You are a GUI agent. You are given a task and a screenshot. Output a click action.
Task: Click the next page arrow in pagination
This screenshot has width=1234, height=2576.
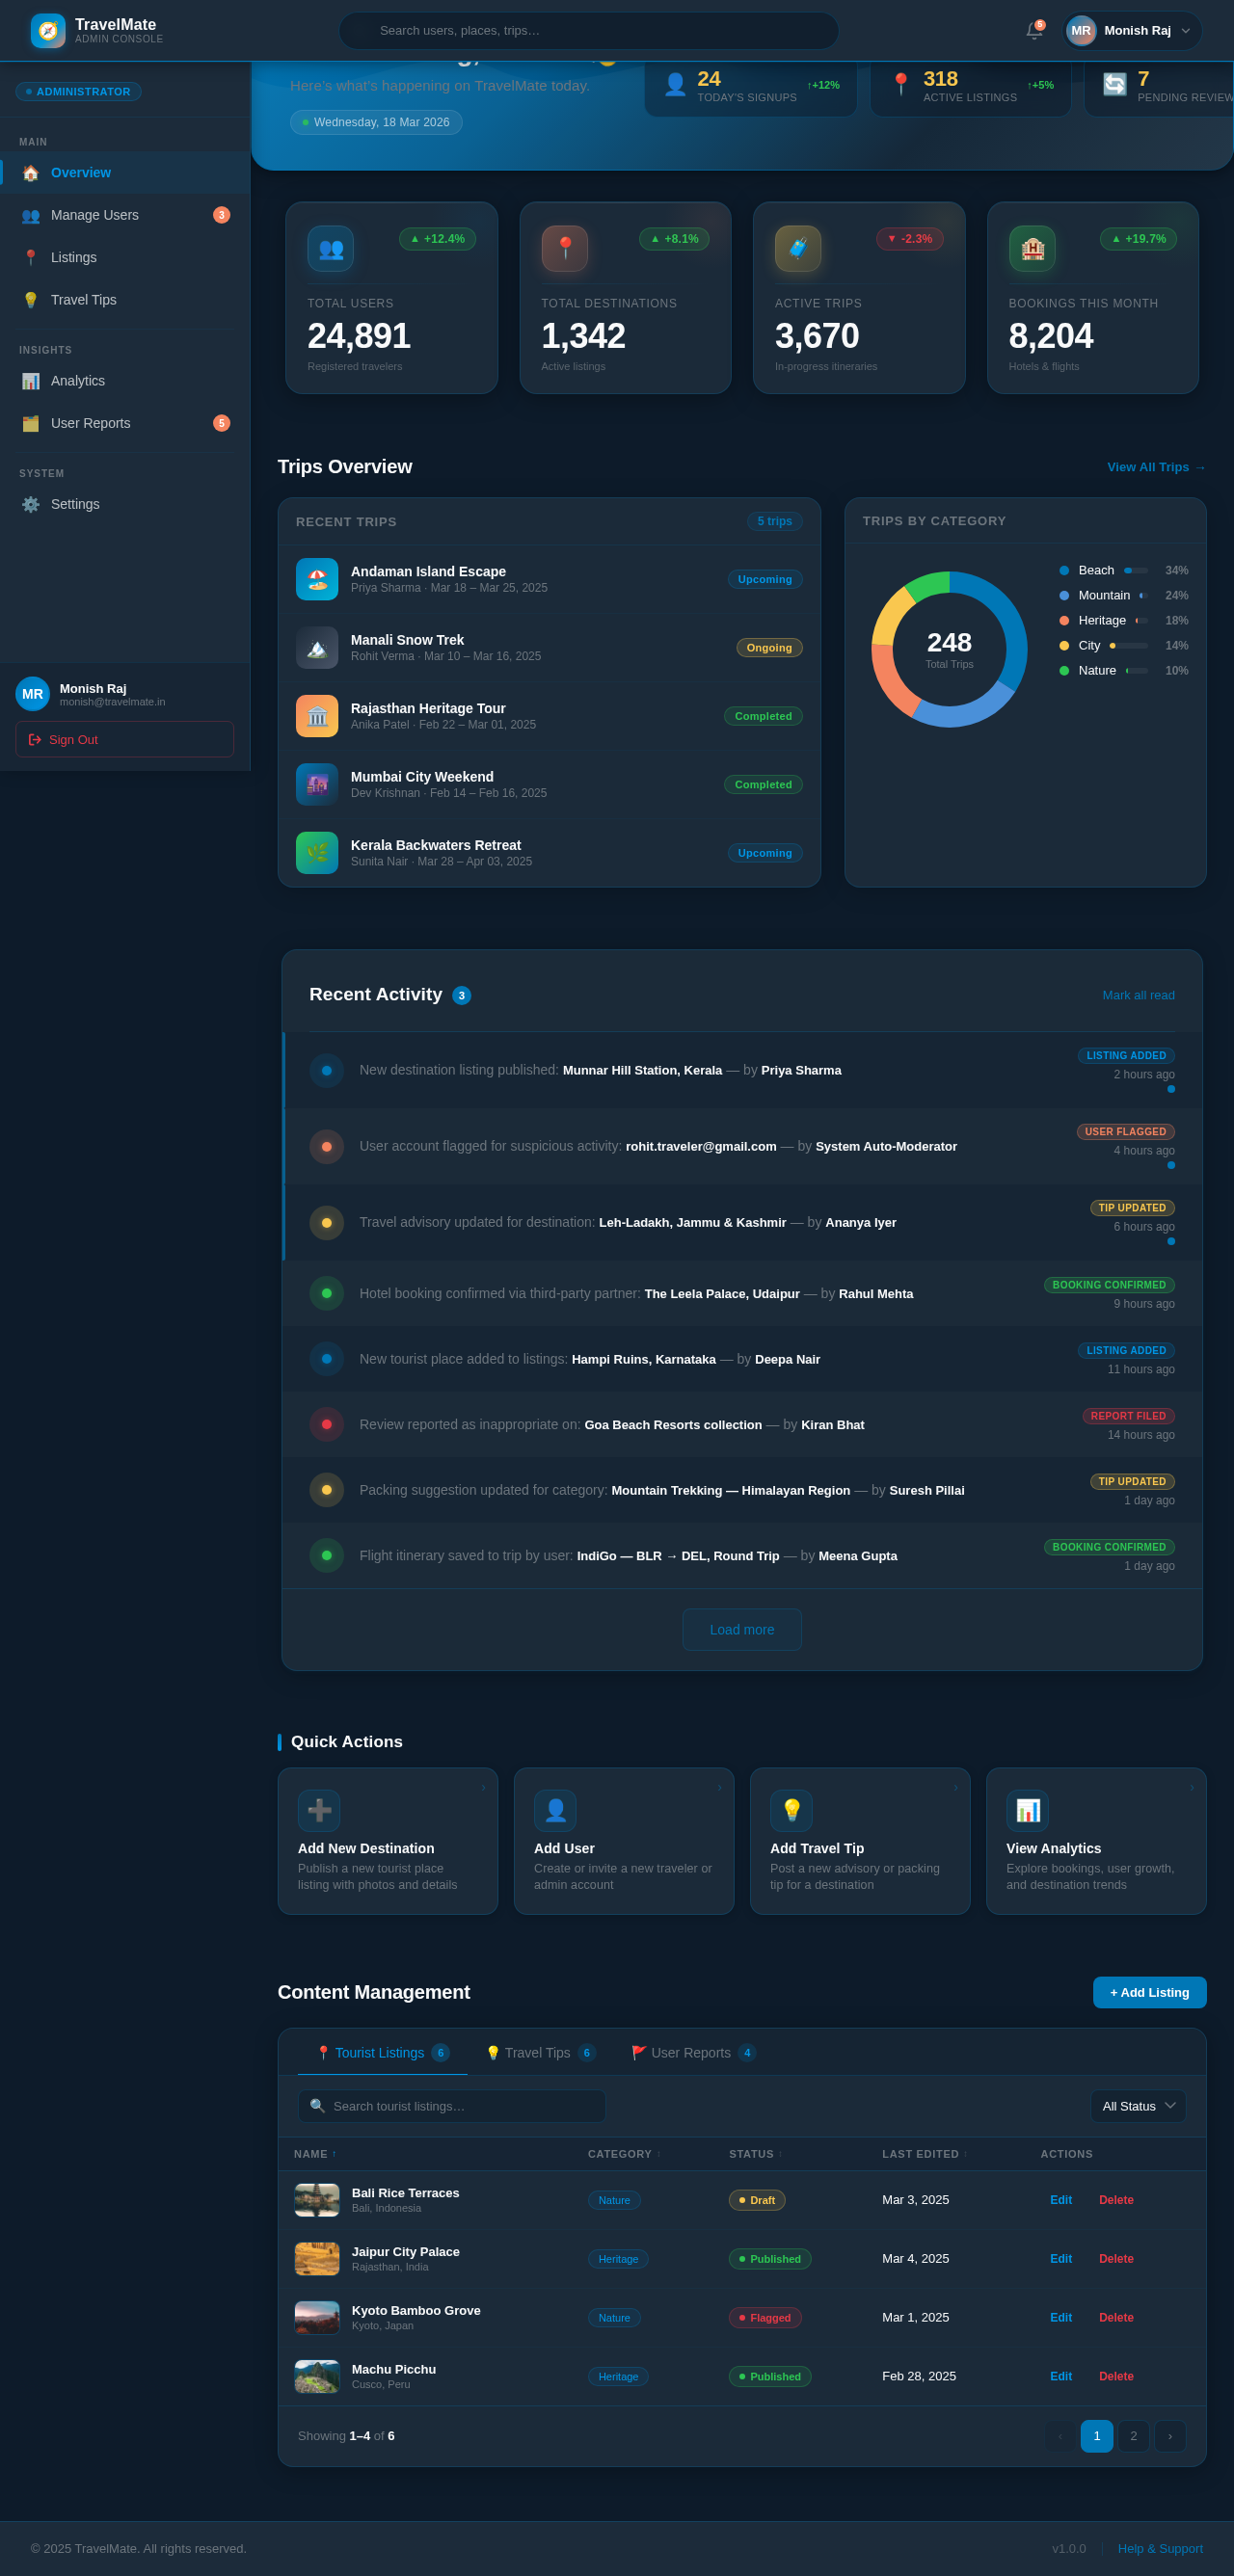click(x=1170, y=2436)
